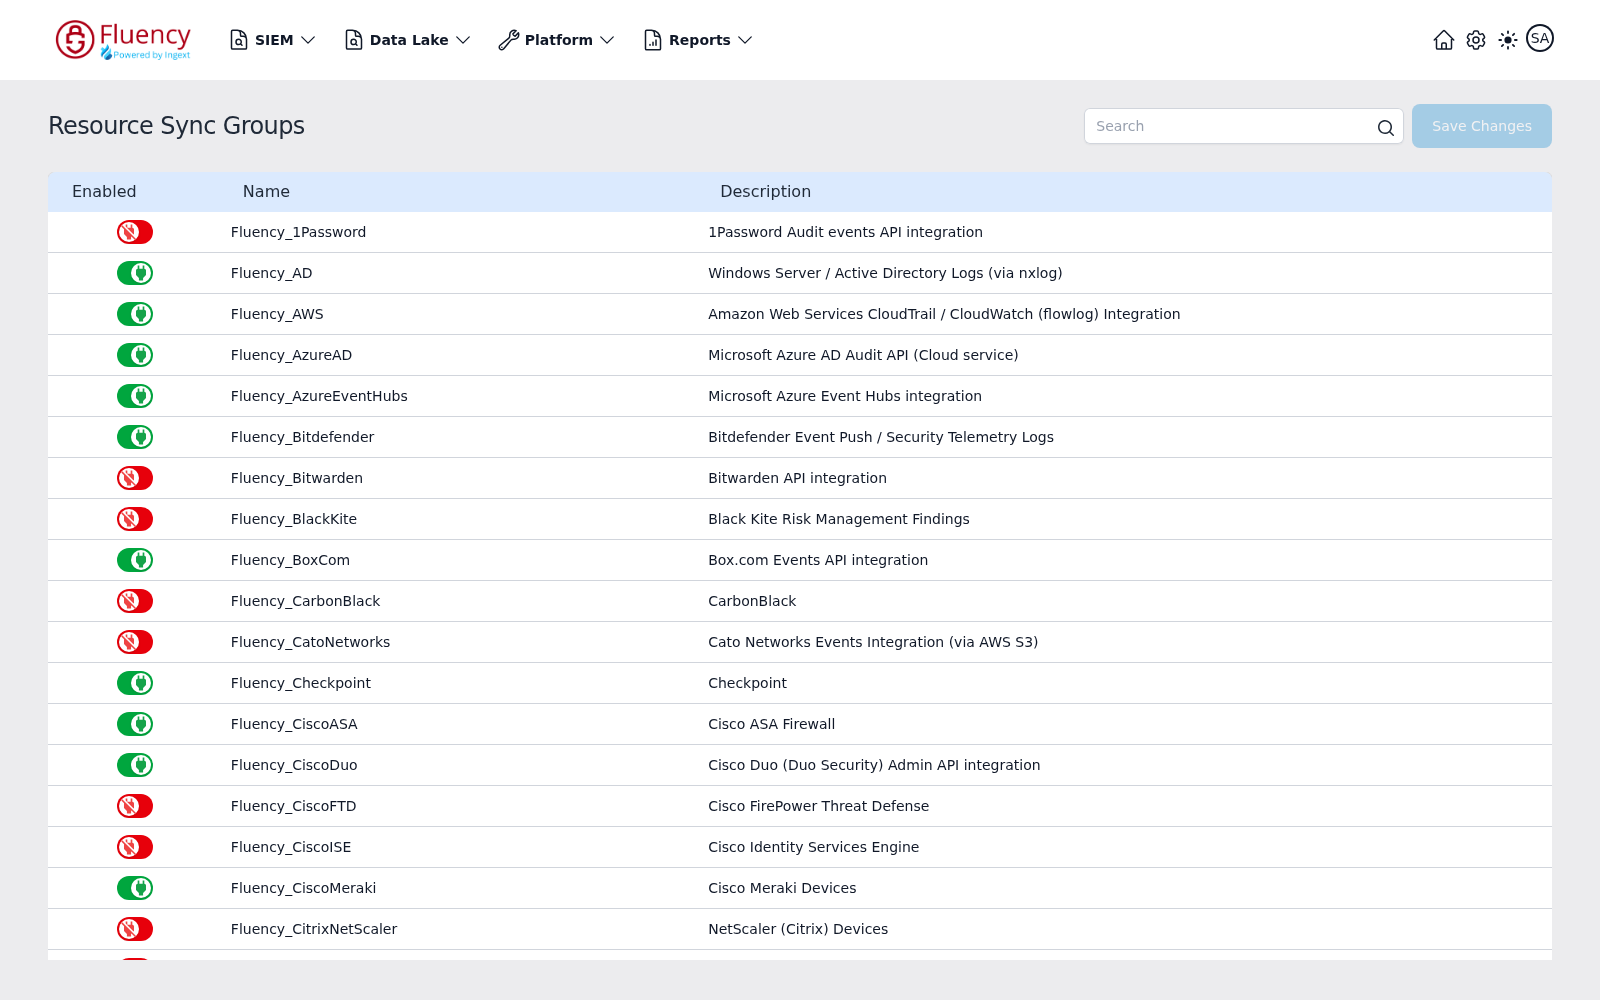Click 'Box.com Events API integration' description
Image resolution: width=1600 pixels, height=1000 pixels.
click(818, 560)
